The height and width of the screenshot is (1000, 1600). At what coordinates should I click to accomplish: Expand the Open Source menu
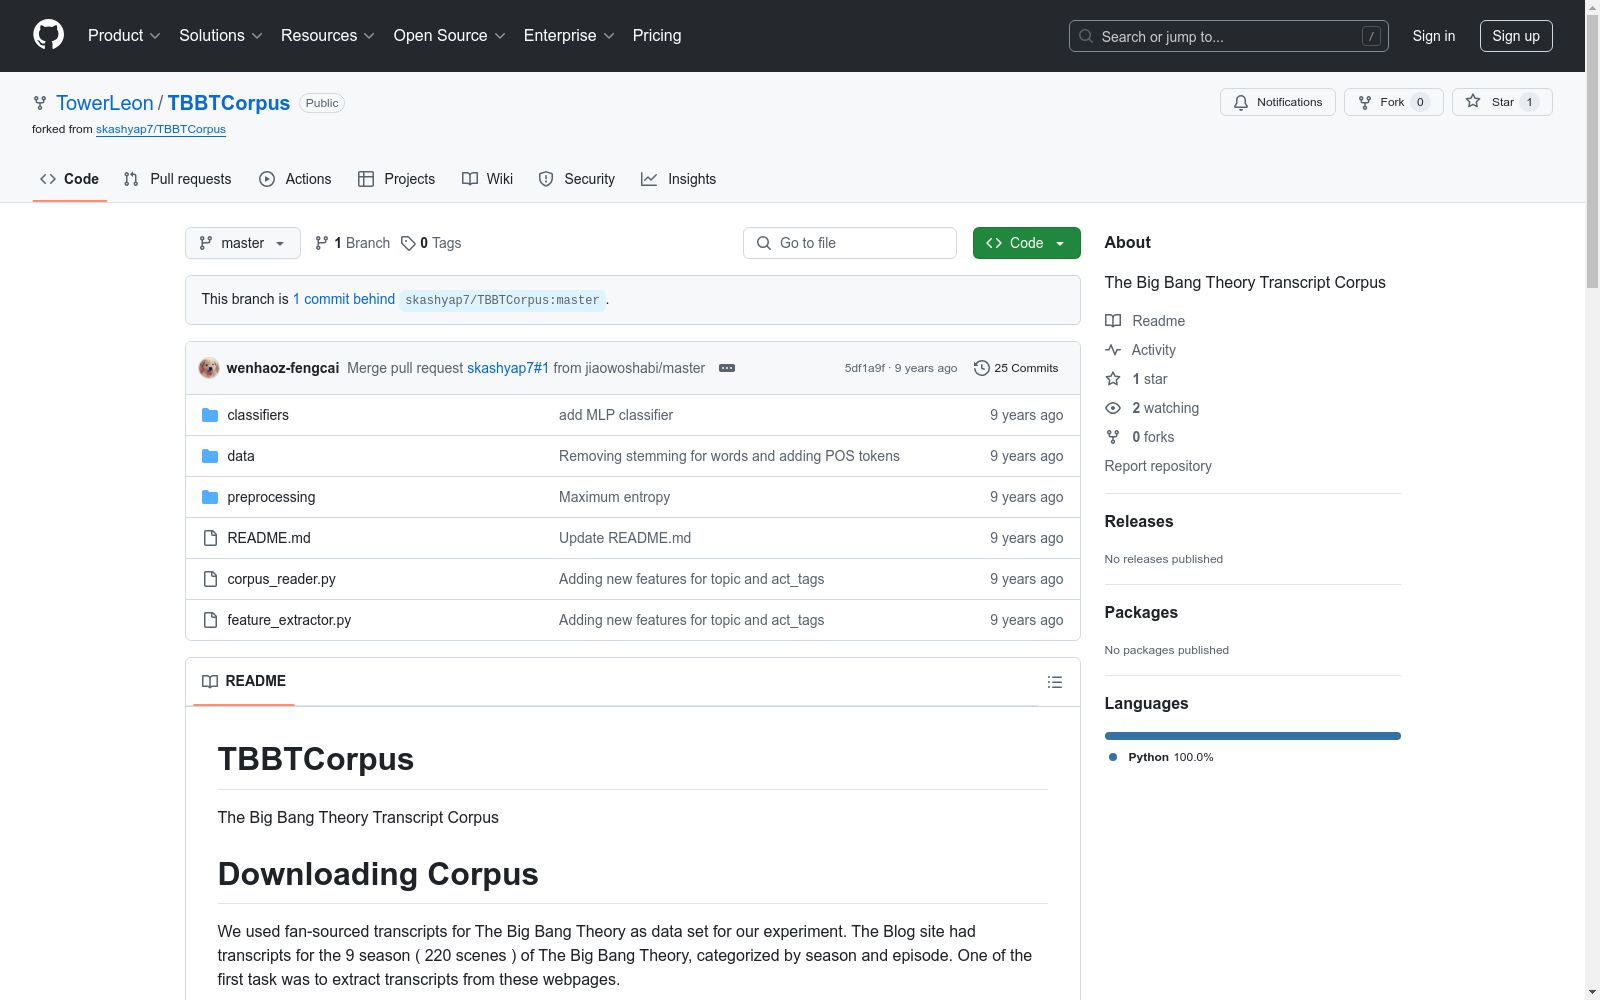(x=449, y=35)
